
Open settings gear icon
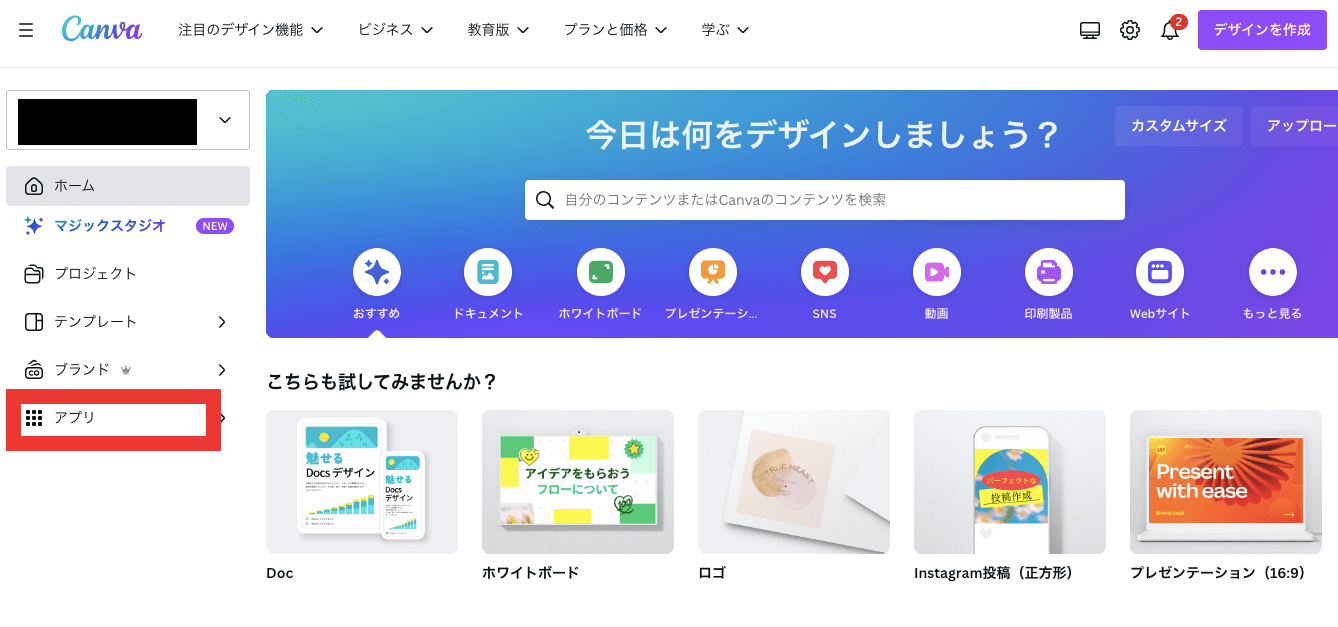[1130, 30]
